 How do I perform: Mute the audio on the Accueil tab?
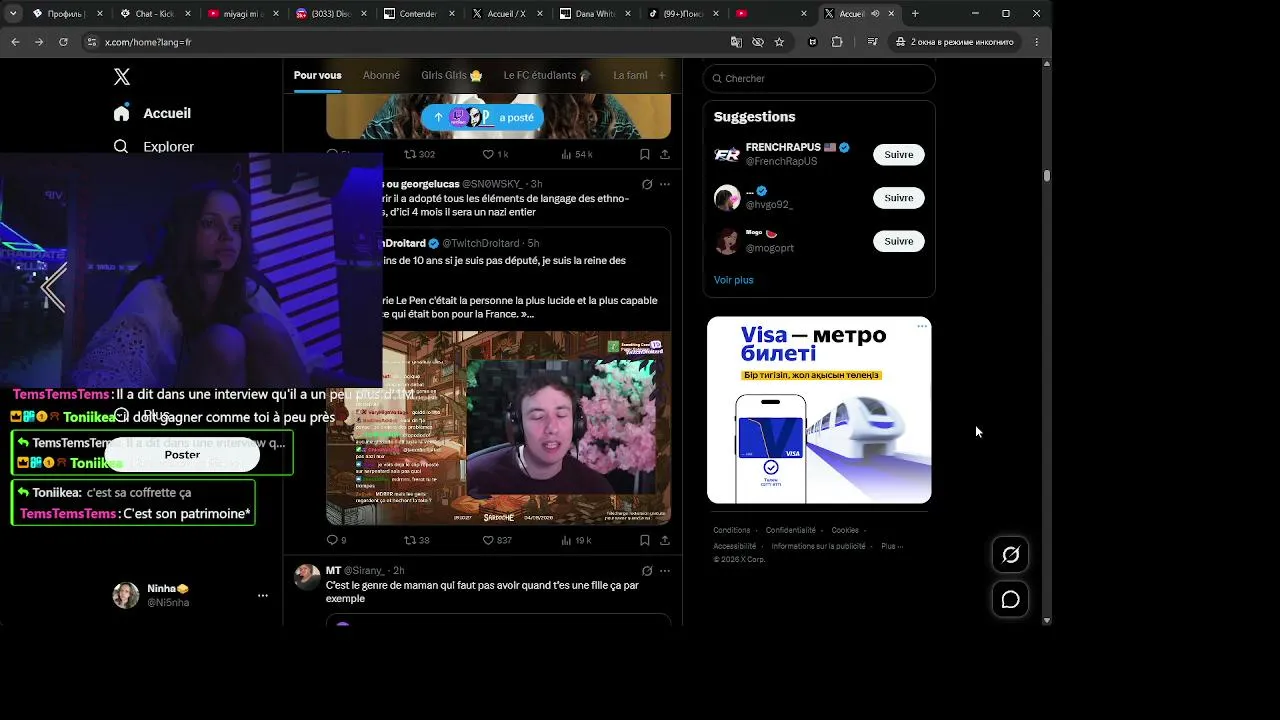click(x=875, y=14)
